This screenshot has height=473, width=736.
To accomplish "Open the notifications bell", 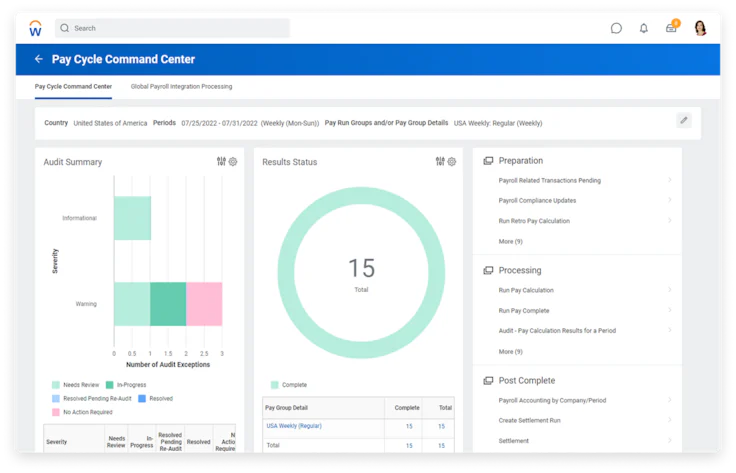I will coord(644,28).
